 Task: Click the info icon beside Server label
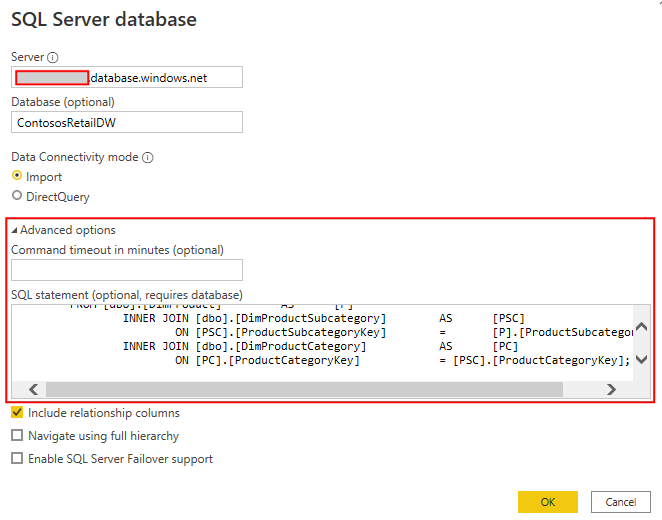click(x=53, y=57)
